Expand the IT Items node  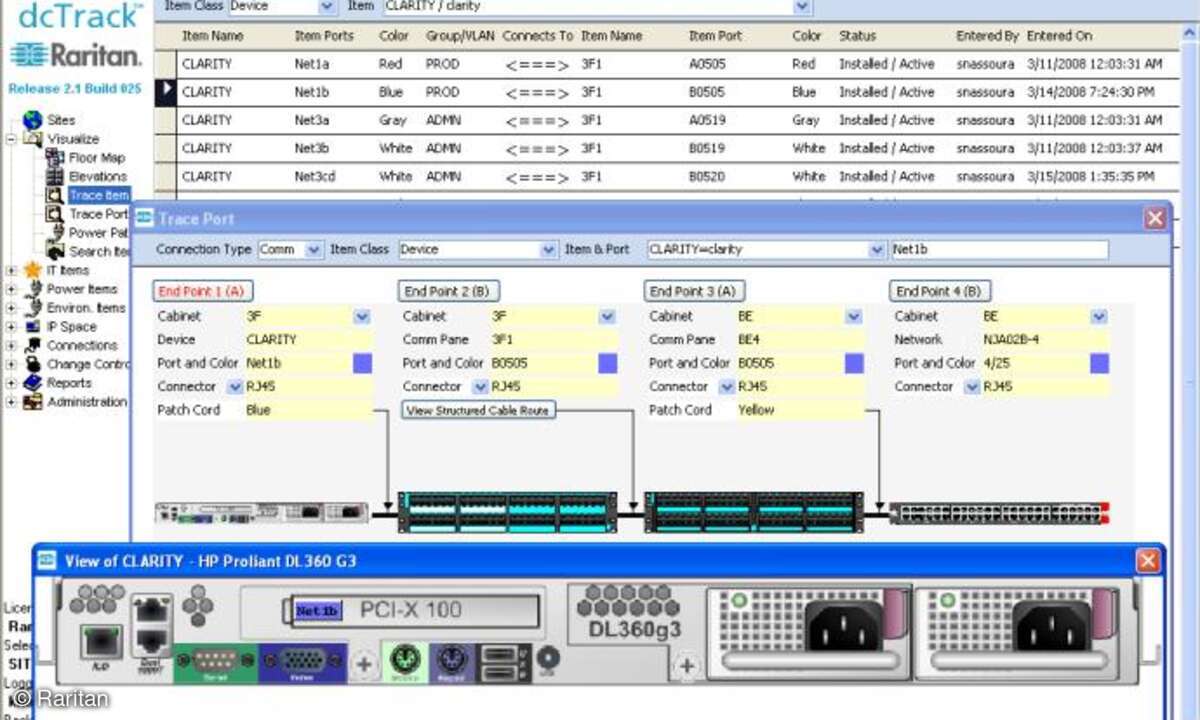(x=11, y=270)
